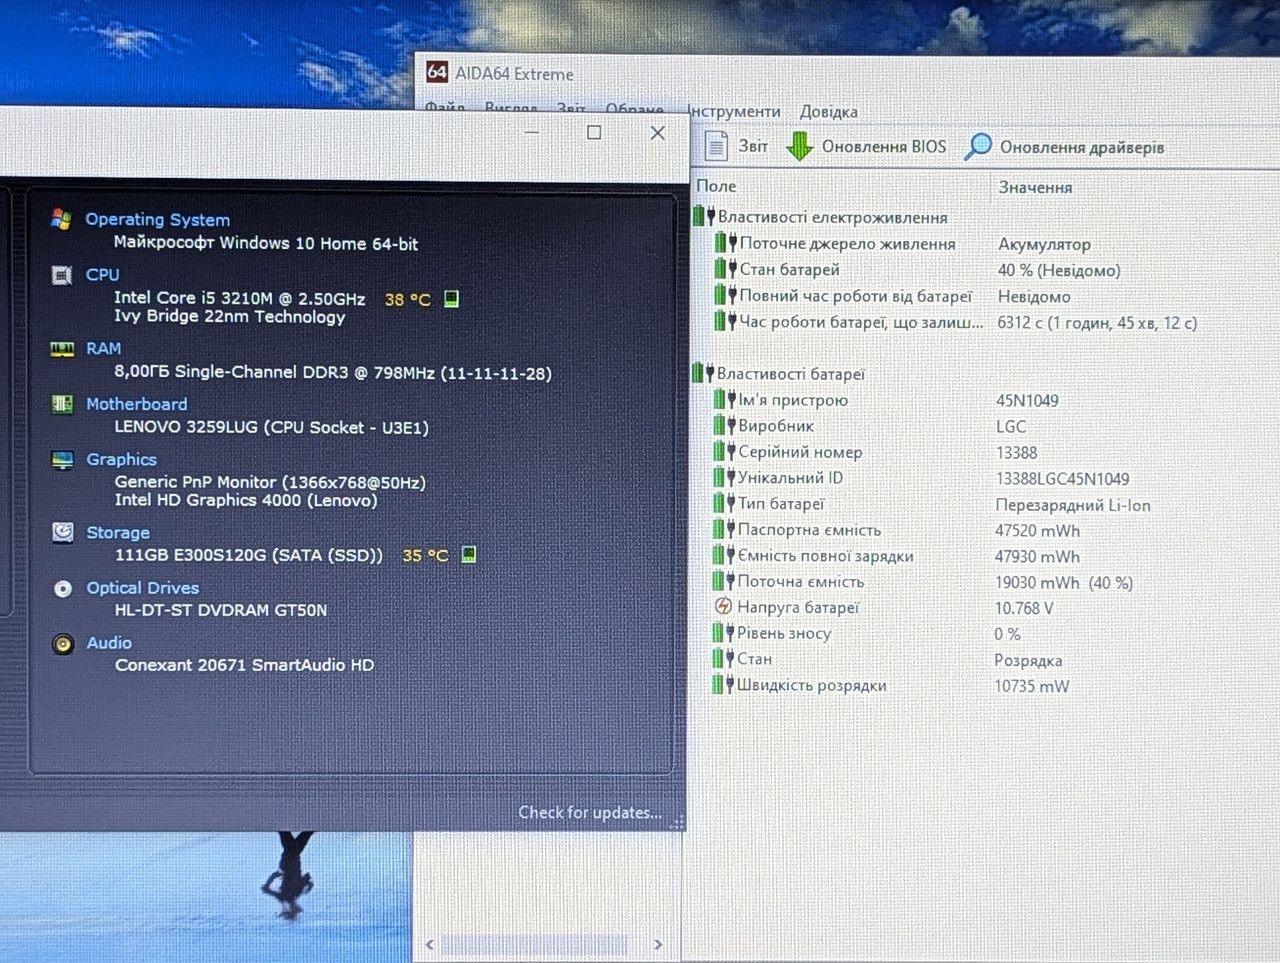Click the green CPU temperature indicator icon
Image resolution: width=1280 pixels, height=963 pixels.
(x=451, y=299)
